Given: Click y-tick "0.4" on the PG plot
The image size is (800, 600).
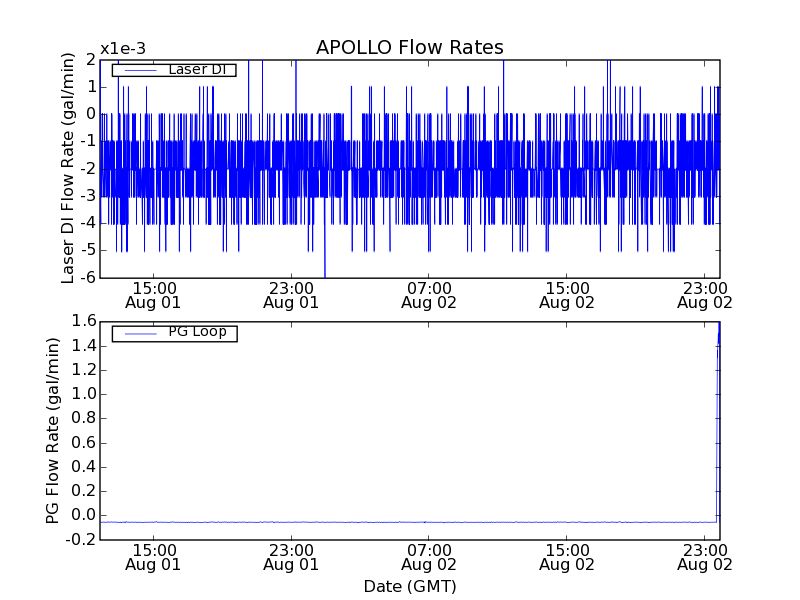Looking at the screenshot, I should [x=84, y=467].
